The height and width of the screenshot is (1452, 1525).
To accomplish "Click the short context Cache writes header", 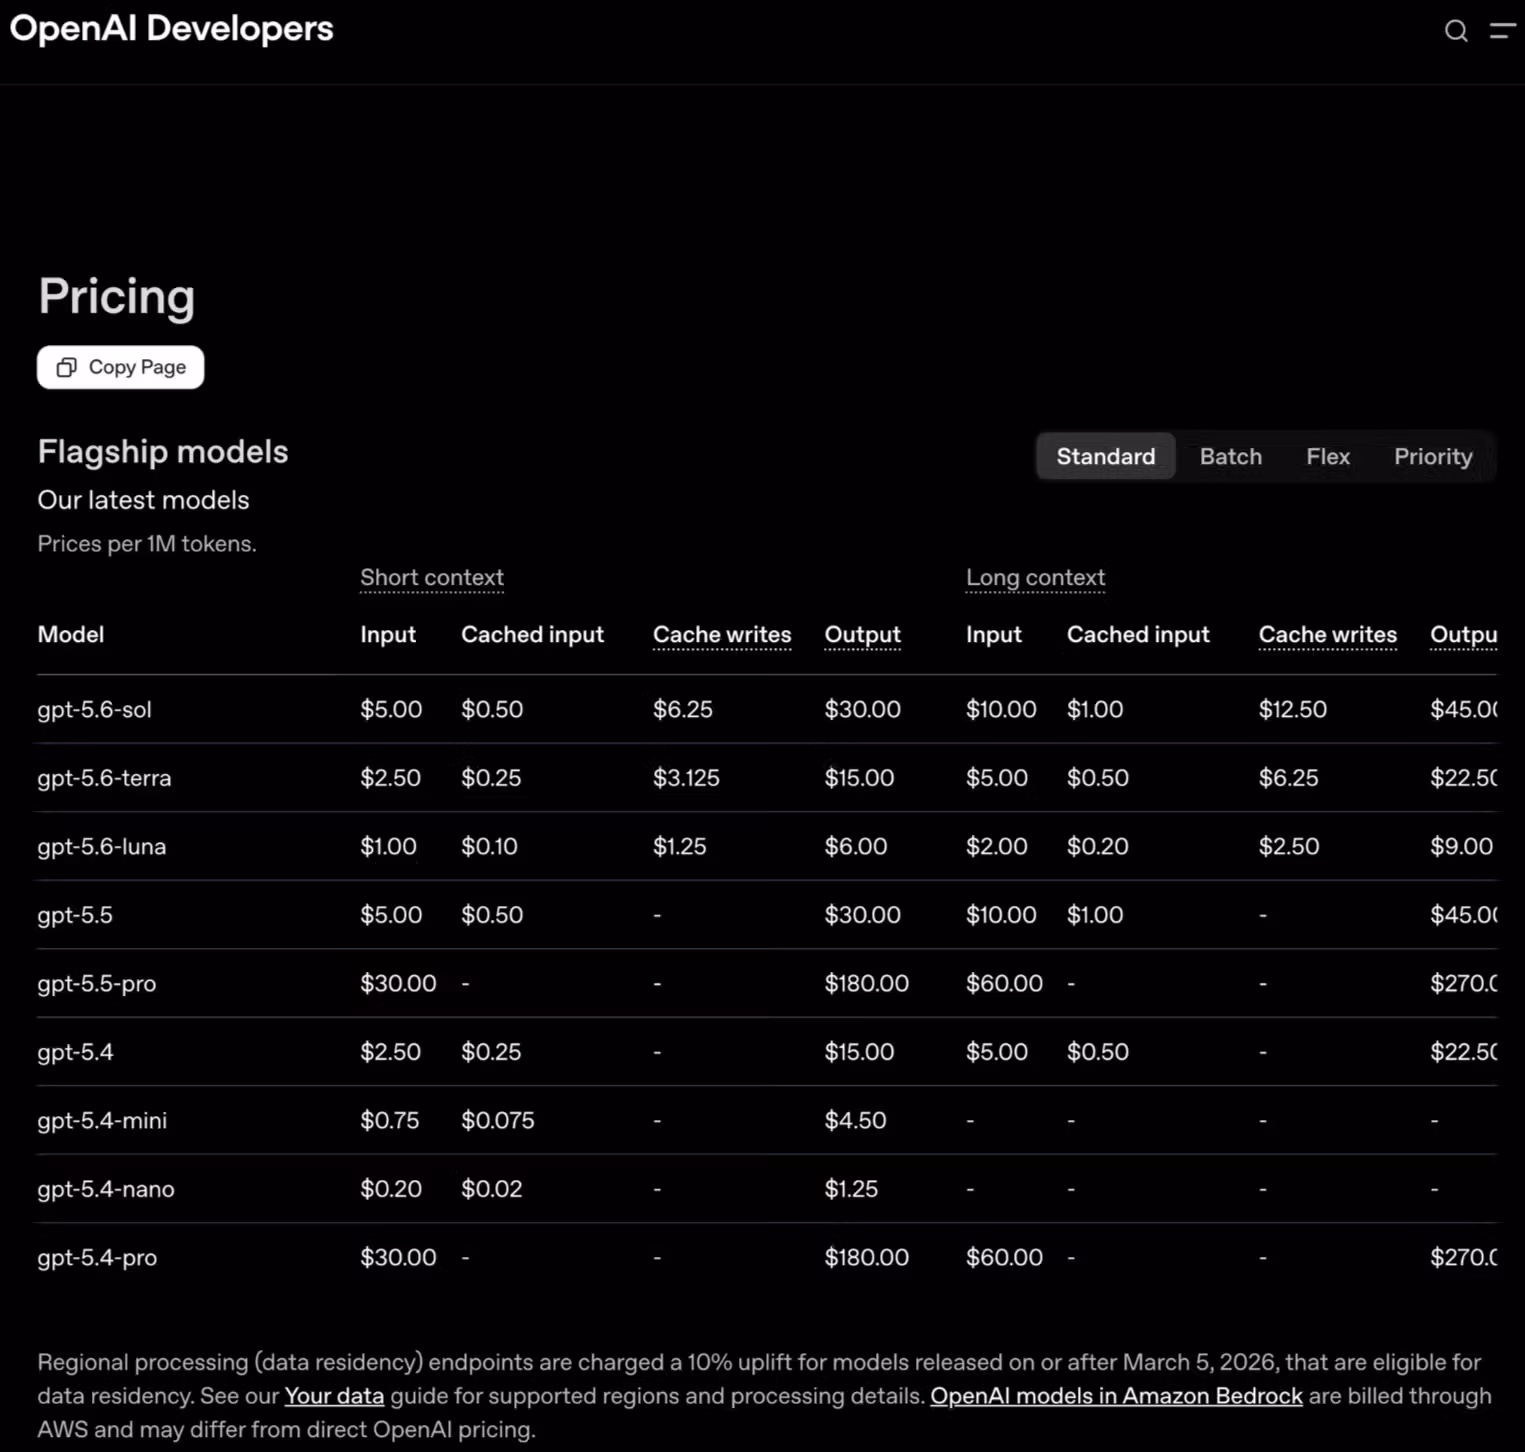I will 722,634.
